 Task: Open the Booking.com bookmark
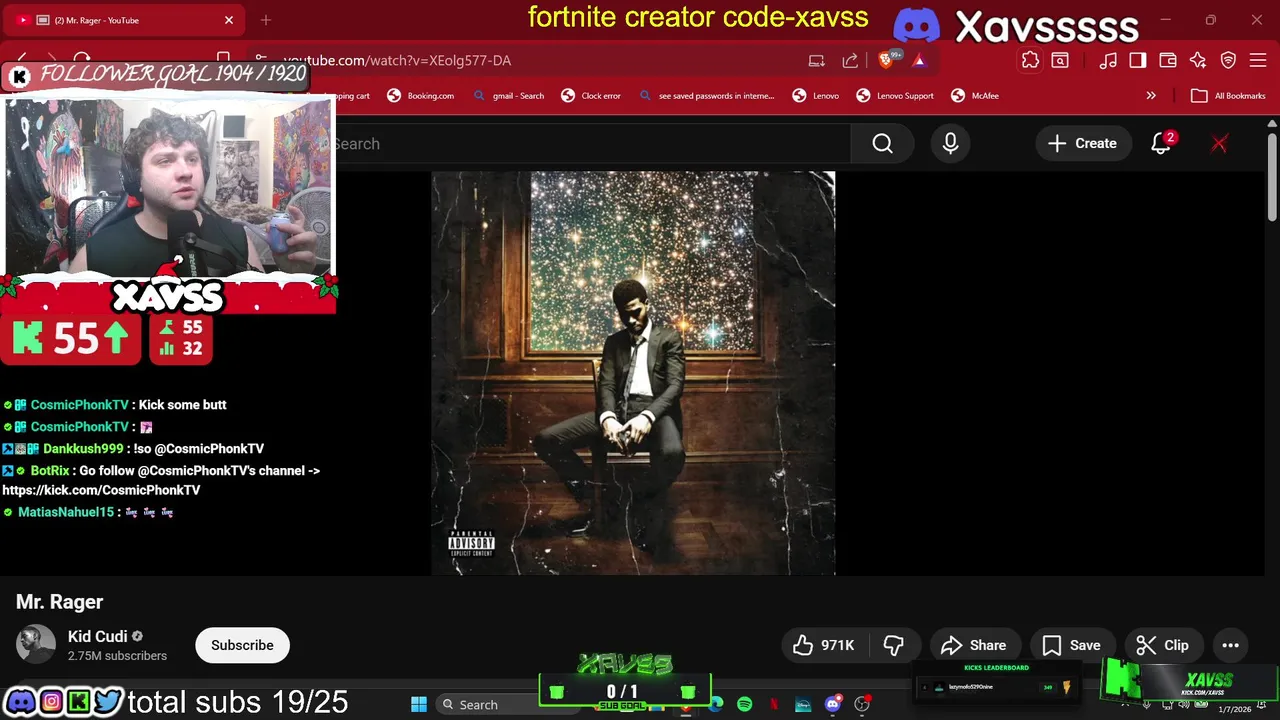coord(421,96)
